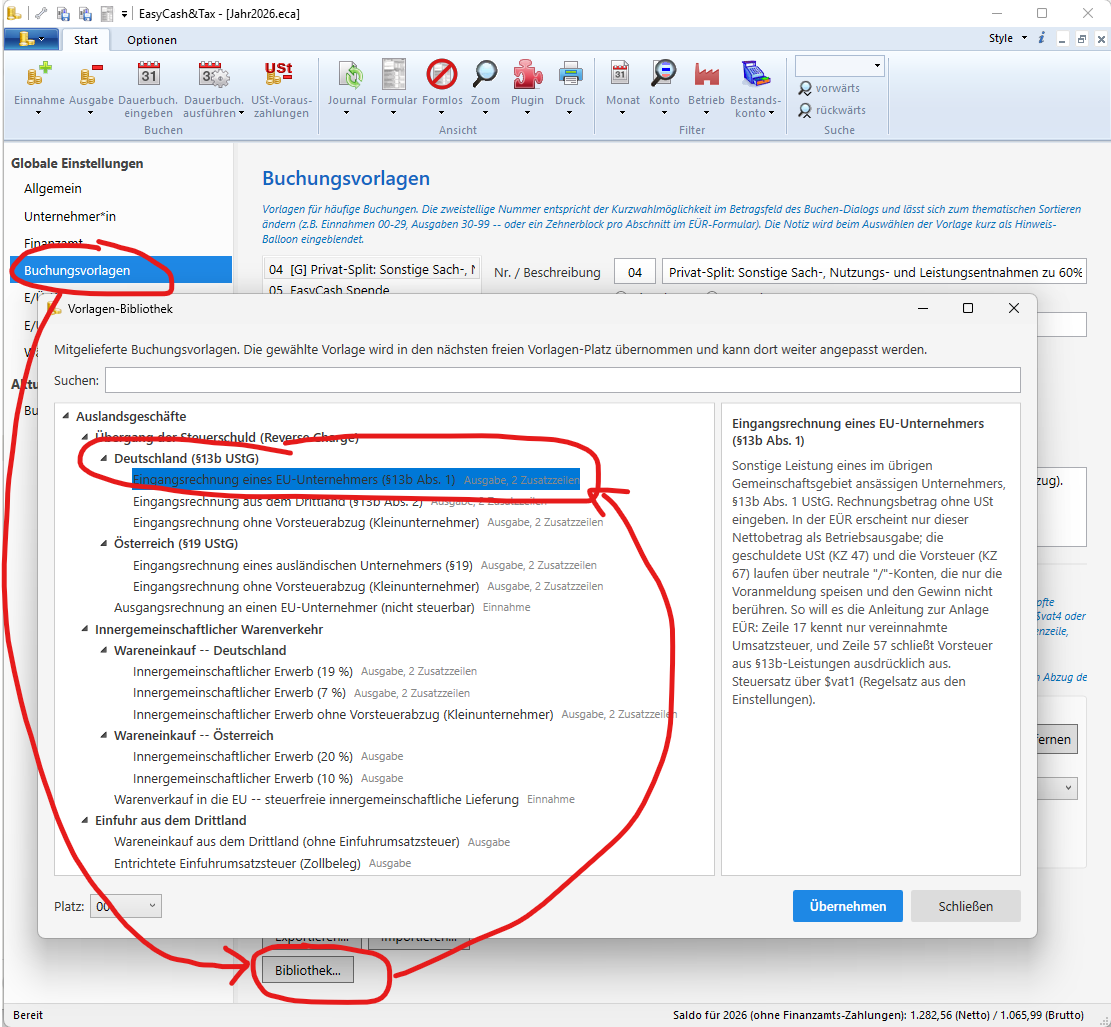Select Eingangsrechnung eines ausländischen Unternehmers (§19)
The width and height of the screenshot is (1111, 1027).
303,565
